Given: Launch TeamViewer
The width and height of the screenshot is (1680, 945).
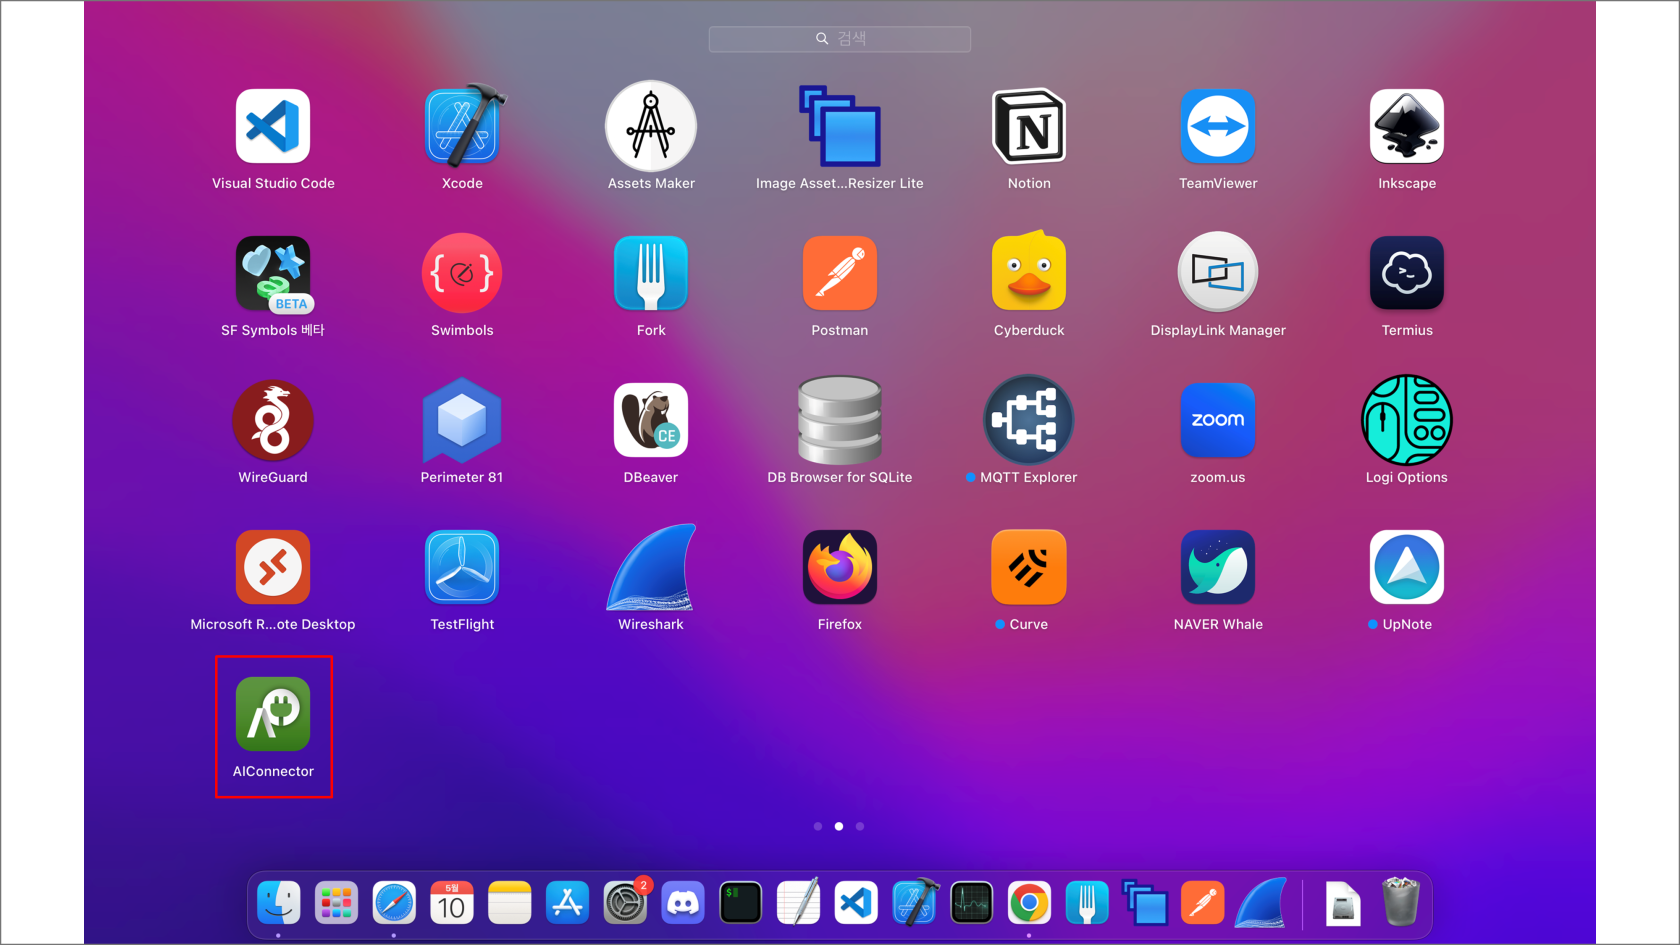Looking at the screenshot, I should [1217, 127].
